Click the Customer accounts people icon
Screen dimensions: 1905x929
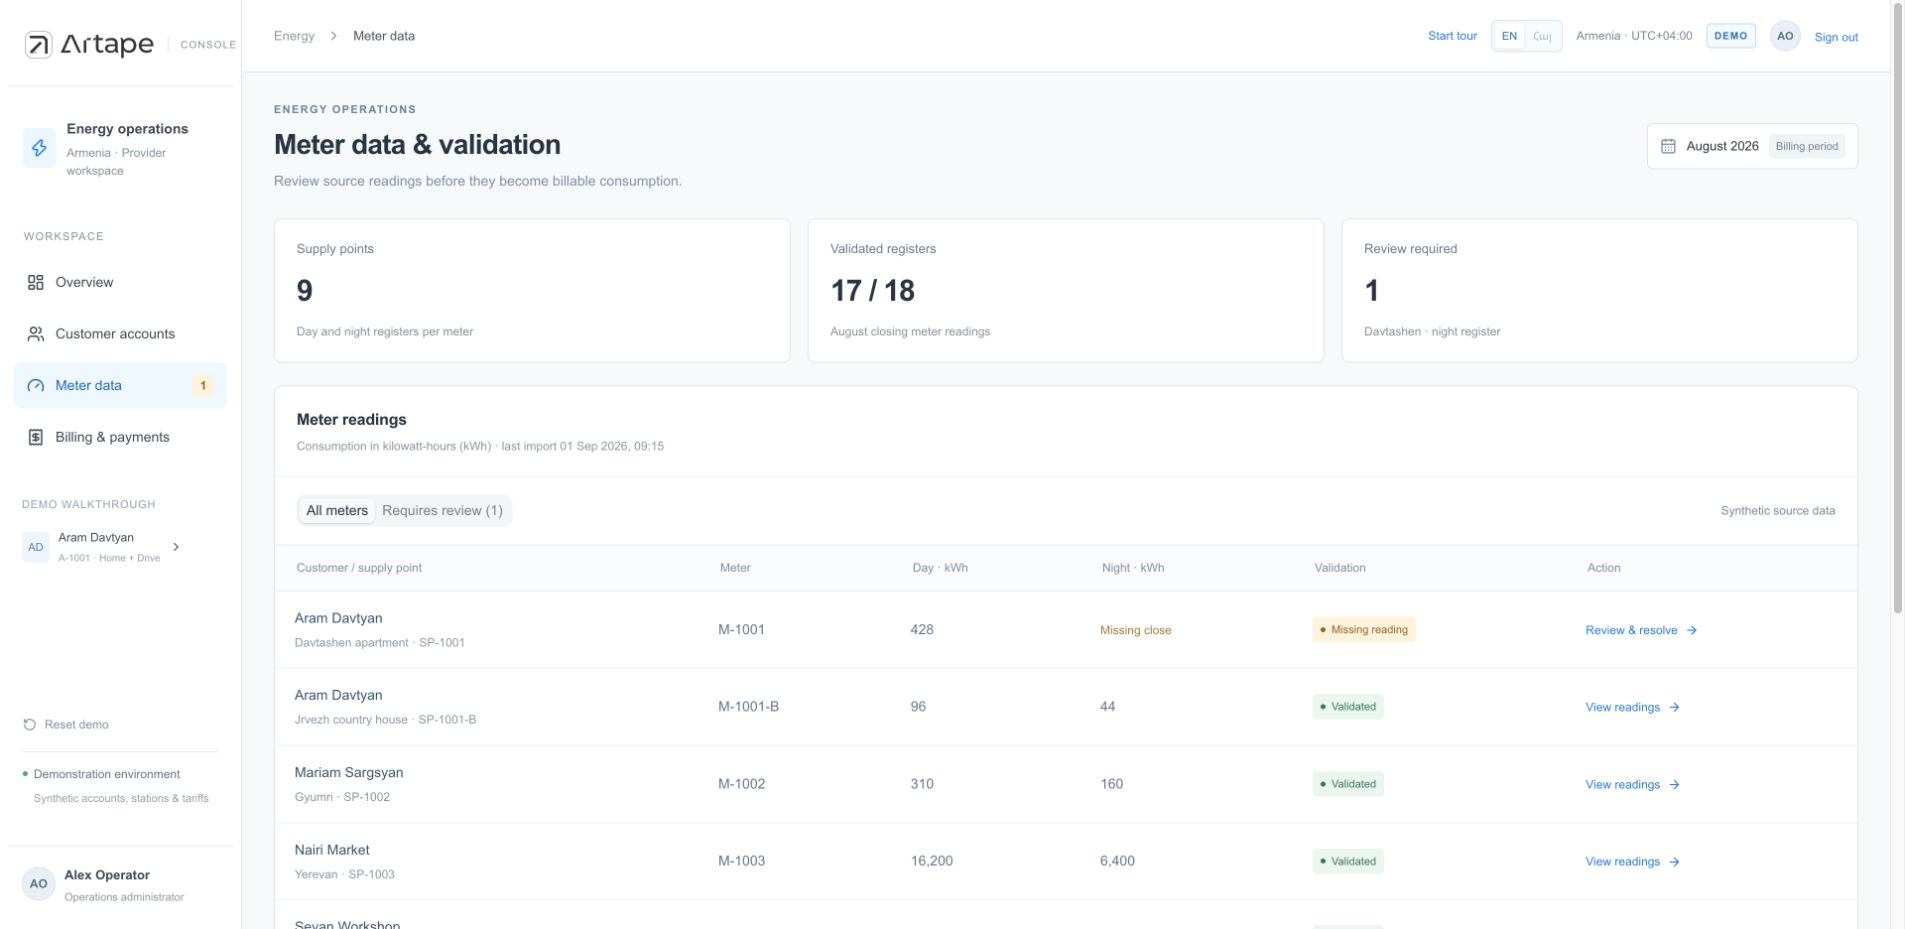click(36, 334)
